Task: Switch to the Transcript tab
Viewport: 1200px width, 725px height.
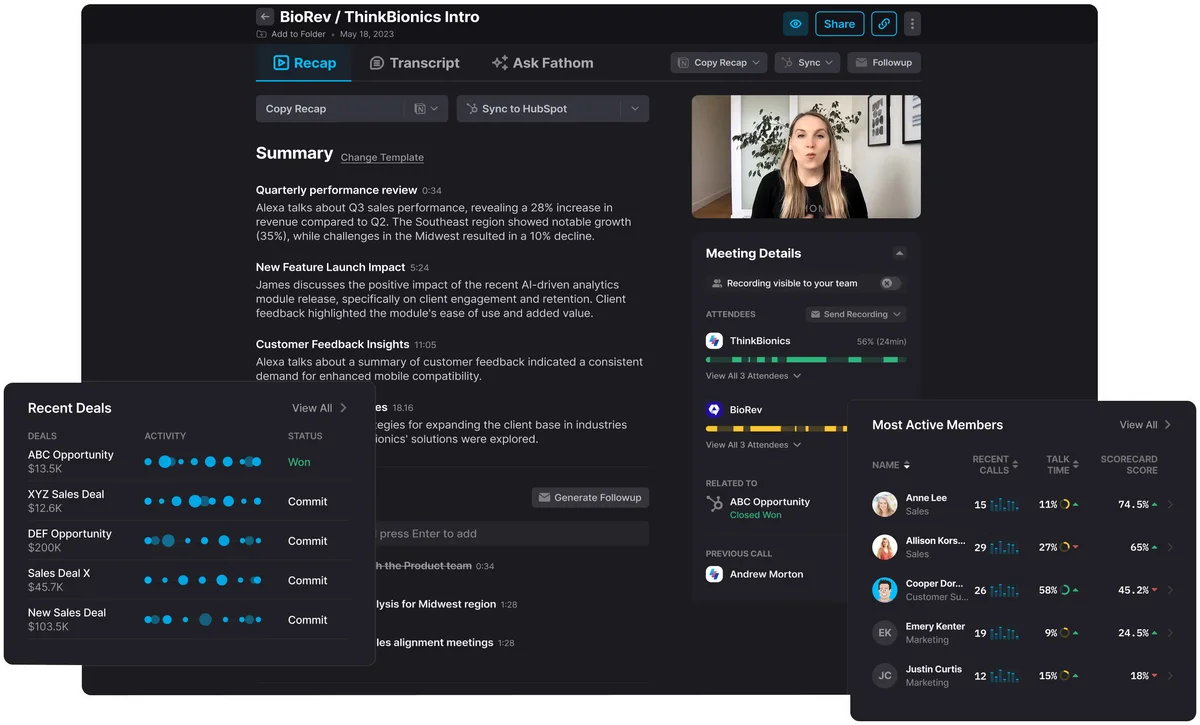Action: [414, 62]
